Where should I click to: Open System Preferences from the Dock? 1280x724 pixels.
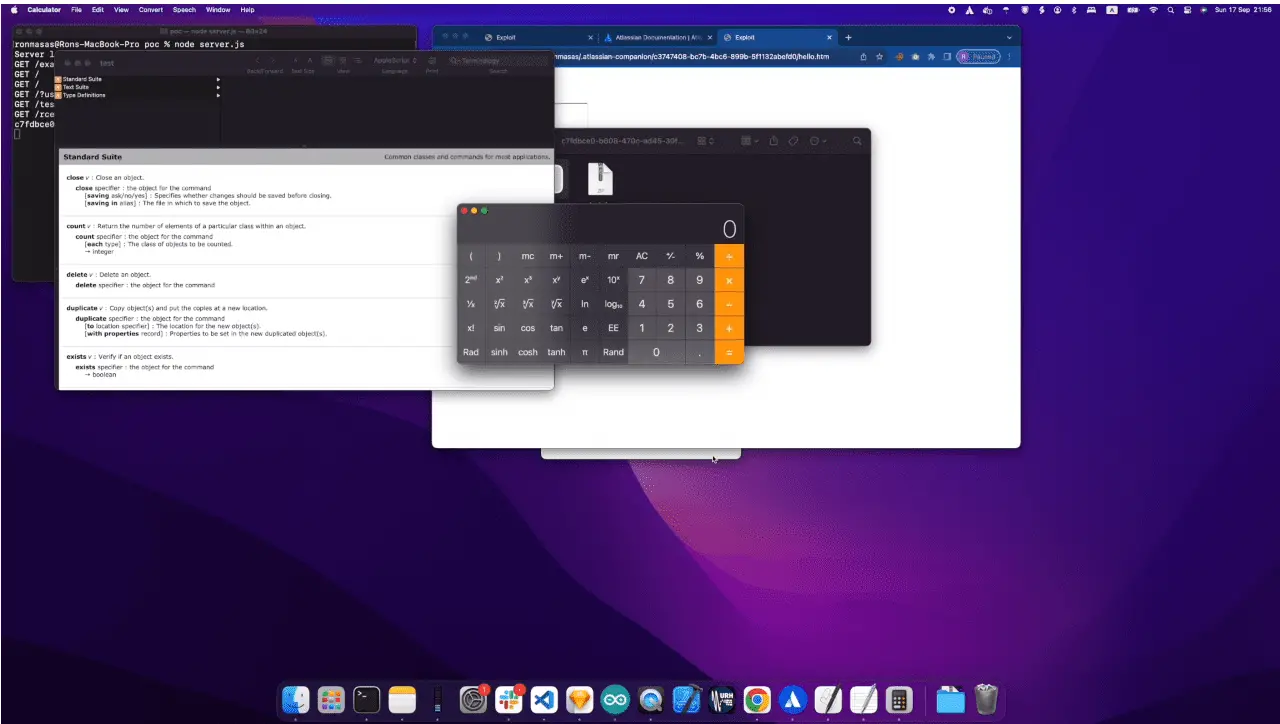(473, 700)
